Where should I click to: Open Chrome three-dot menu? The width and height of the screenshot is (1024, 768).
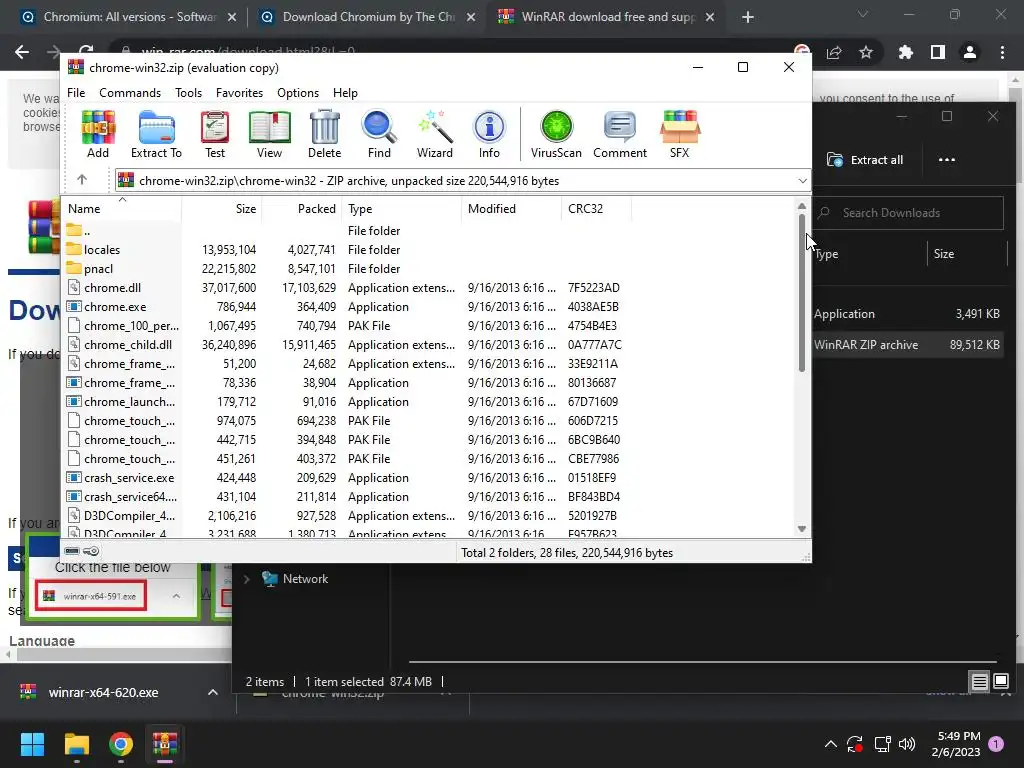click(x=1002, y=52)
